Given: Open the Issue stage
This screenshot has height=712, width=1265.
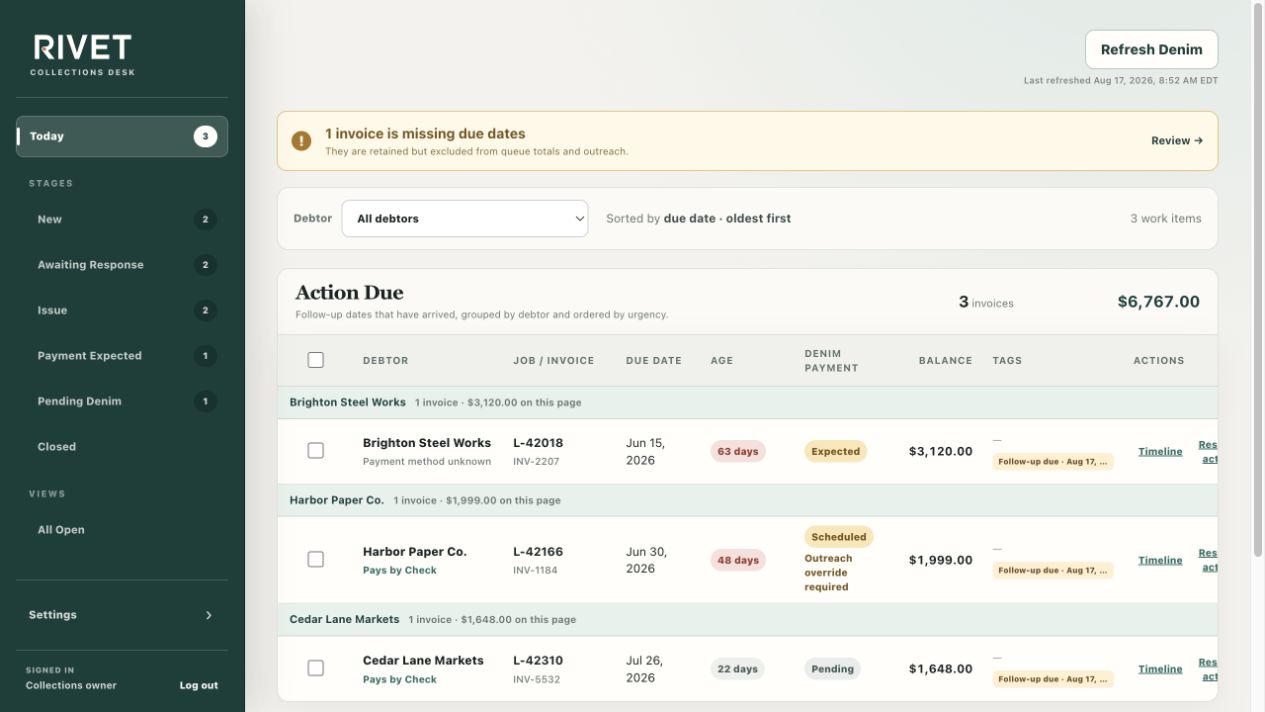Looking at the screenshot, I should click(x=122, y=311).
